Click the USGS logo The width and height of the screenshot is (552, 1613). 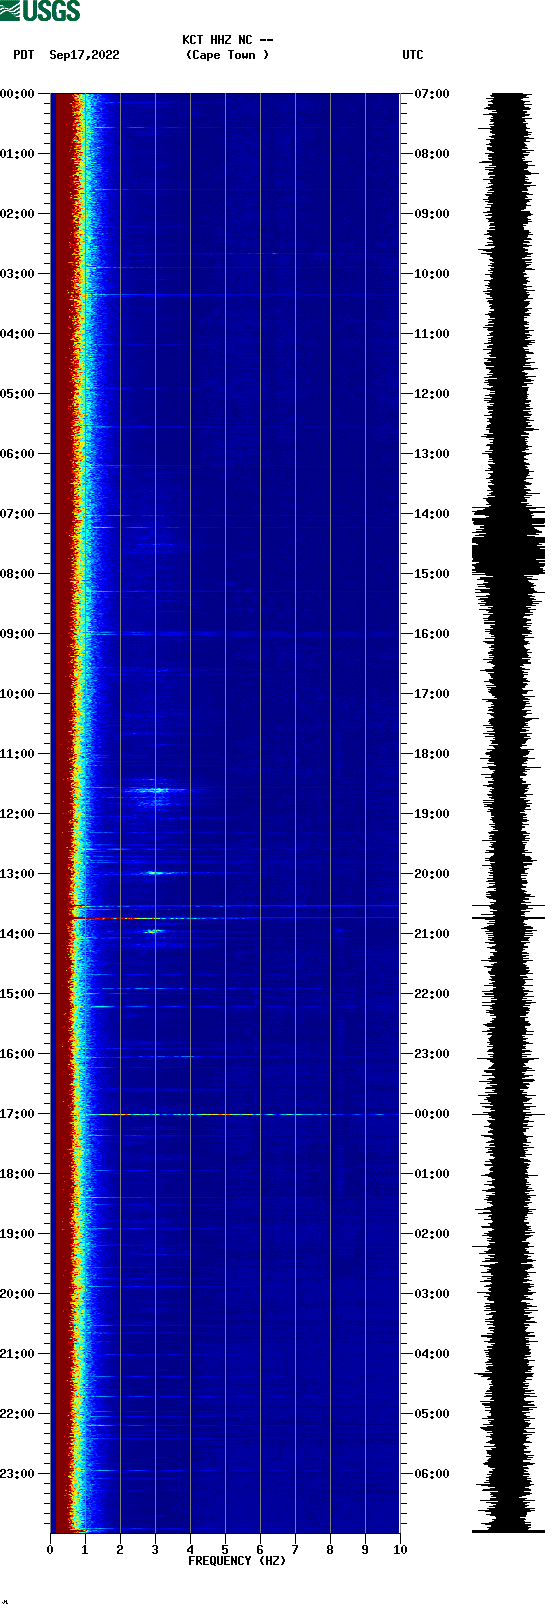tap(40, 11)
